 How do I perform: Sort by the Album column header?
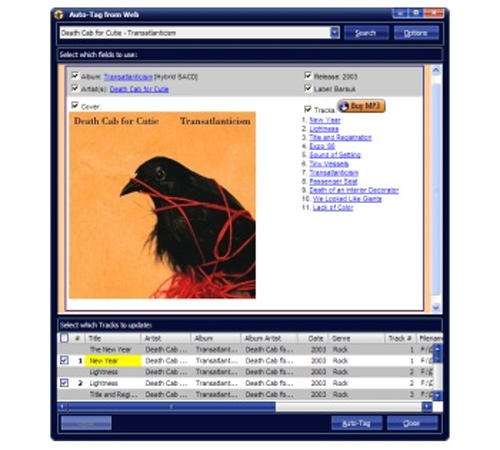[216, 338]
